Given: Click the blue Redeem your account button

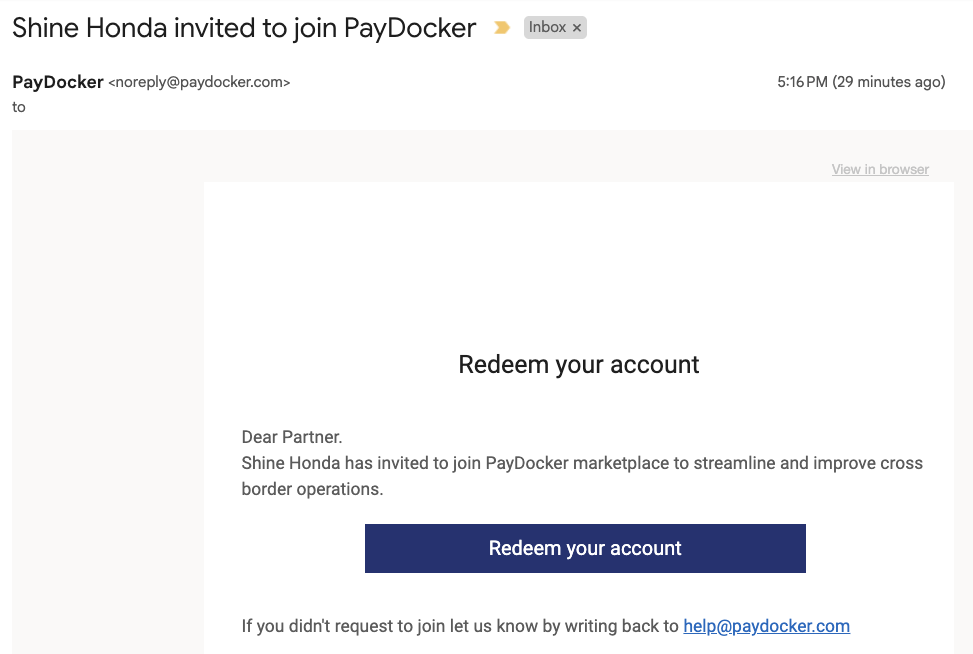Looking at the screenshot, I should click(x=585, y=549).
